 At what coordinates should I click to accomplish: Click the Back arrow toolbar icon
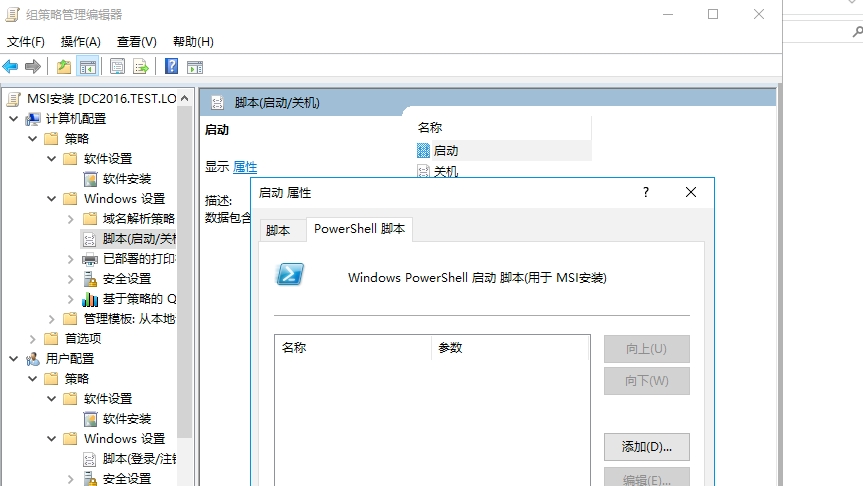[10, 67]
